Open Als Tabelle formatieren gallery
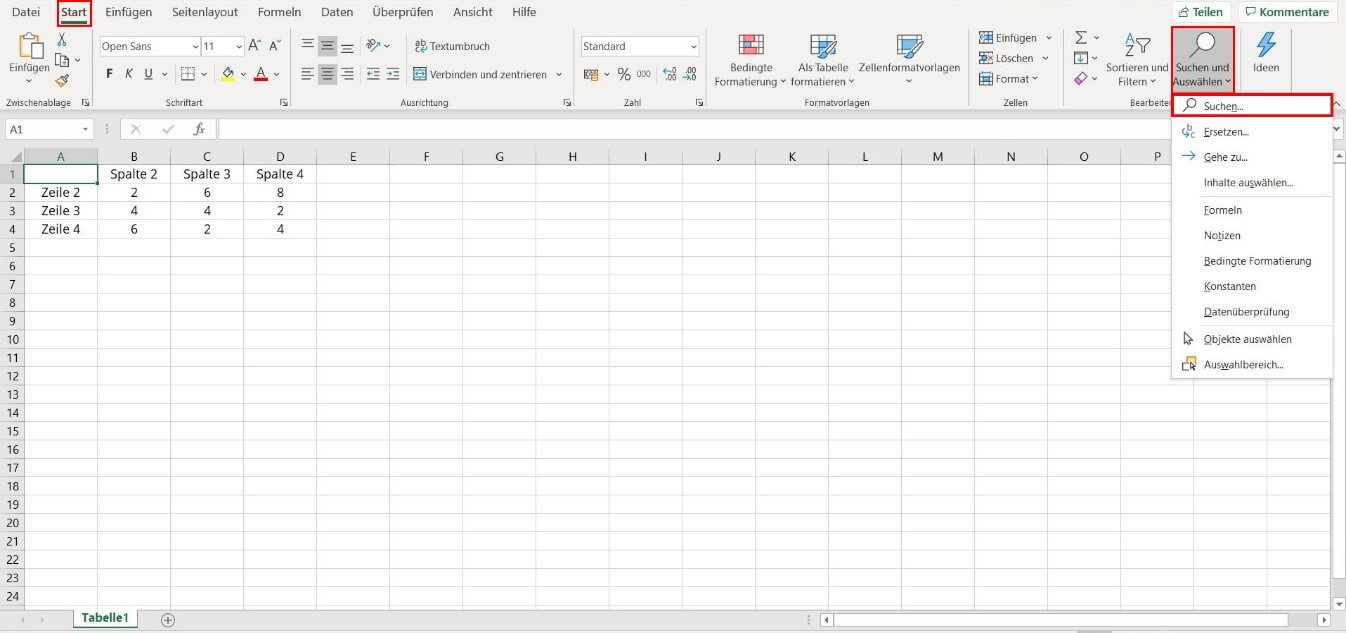1346x633 pixels. 823,60
